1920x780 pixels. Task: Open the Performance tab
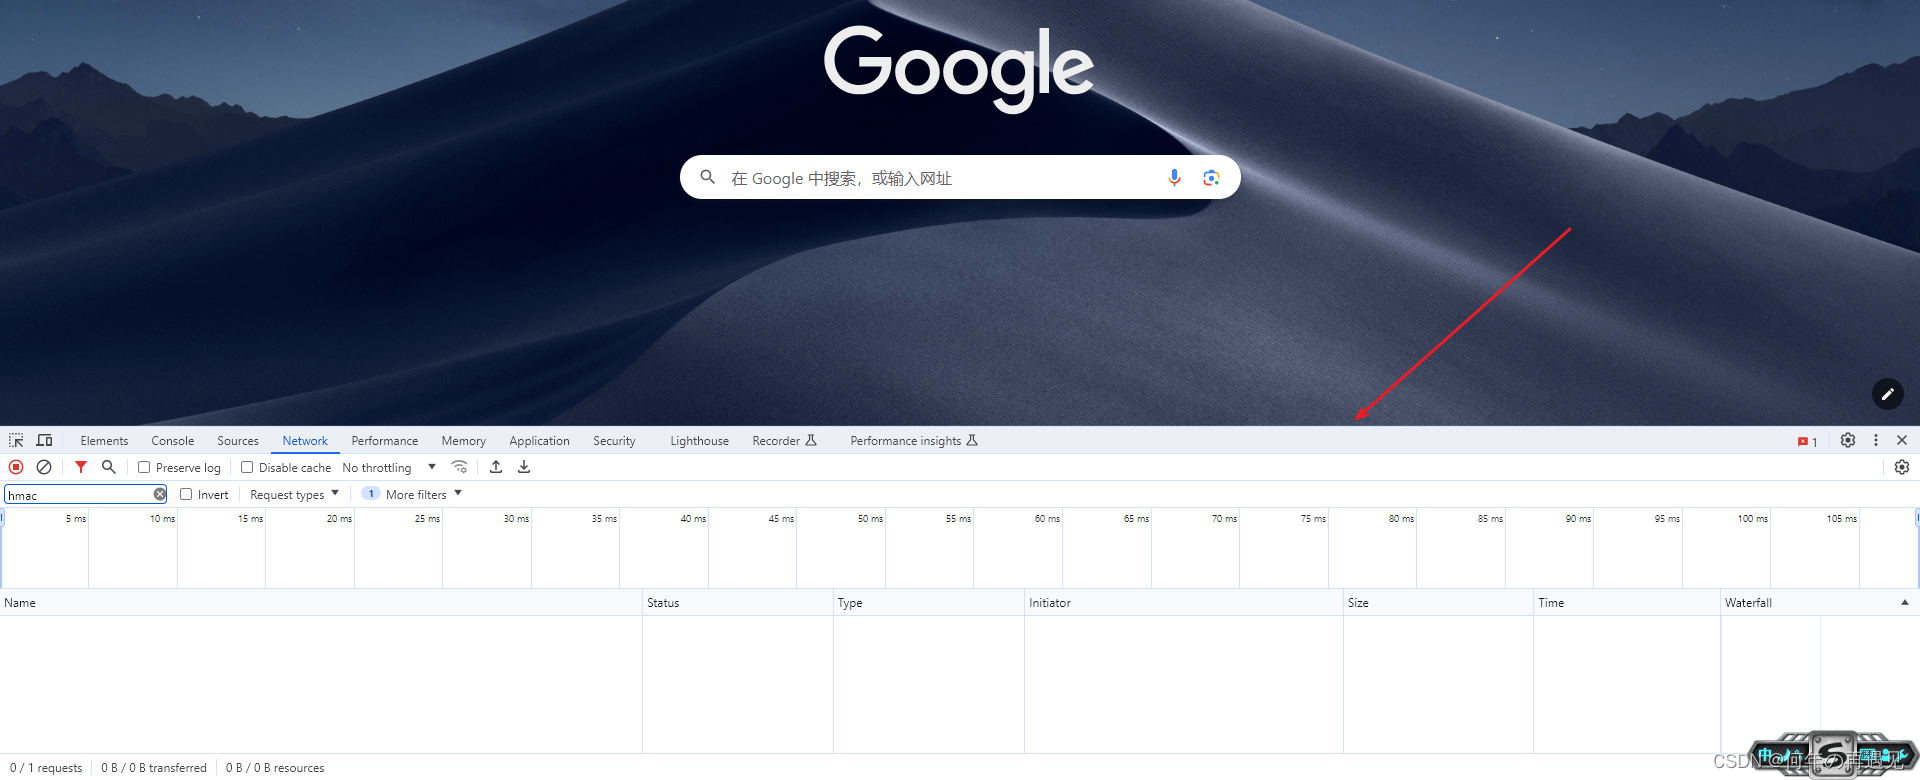385,440
